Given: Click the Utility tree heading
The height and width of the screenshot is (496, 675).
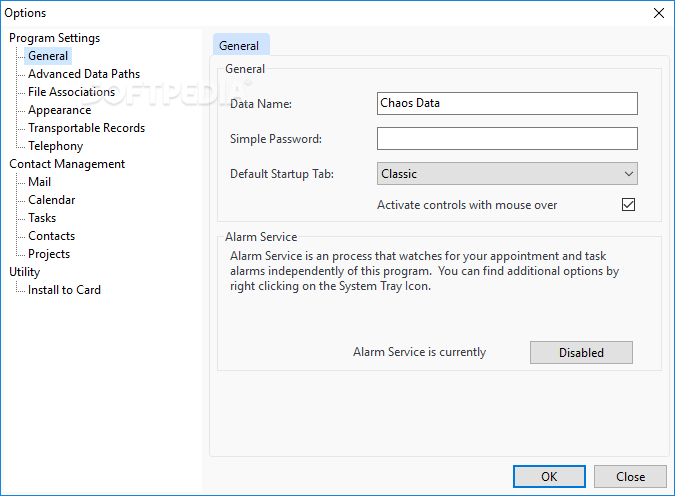Looking at the screenshot, I should (25, 272).
